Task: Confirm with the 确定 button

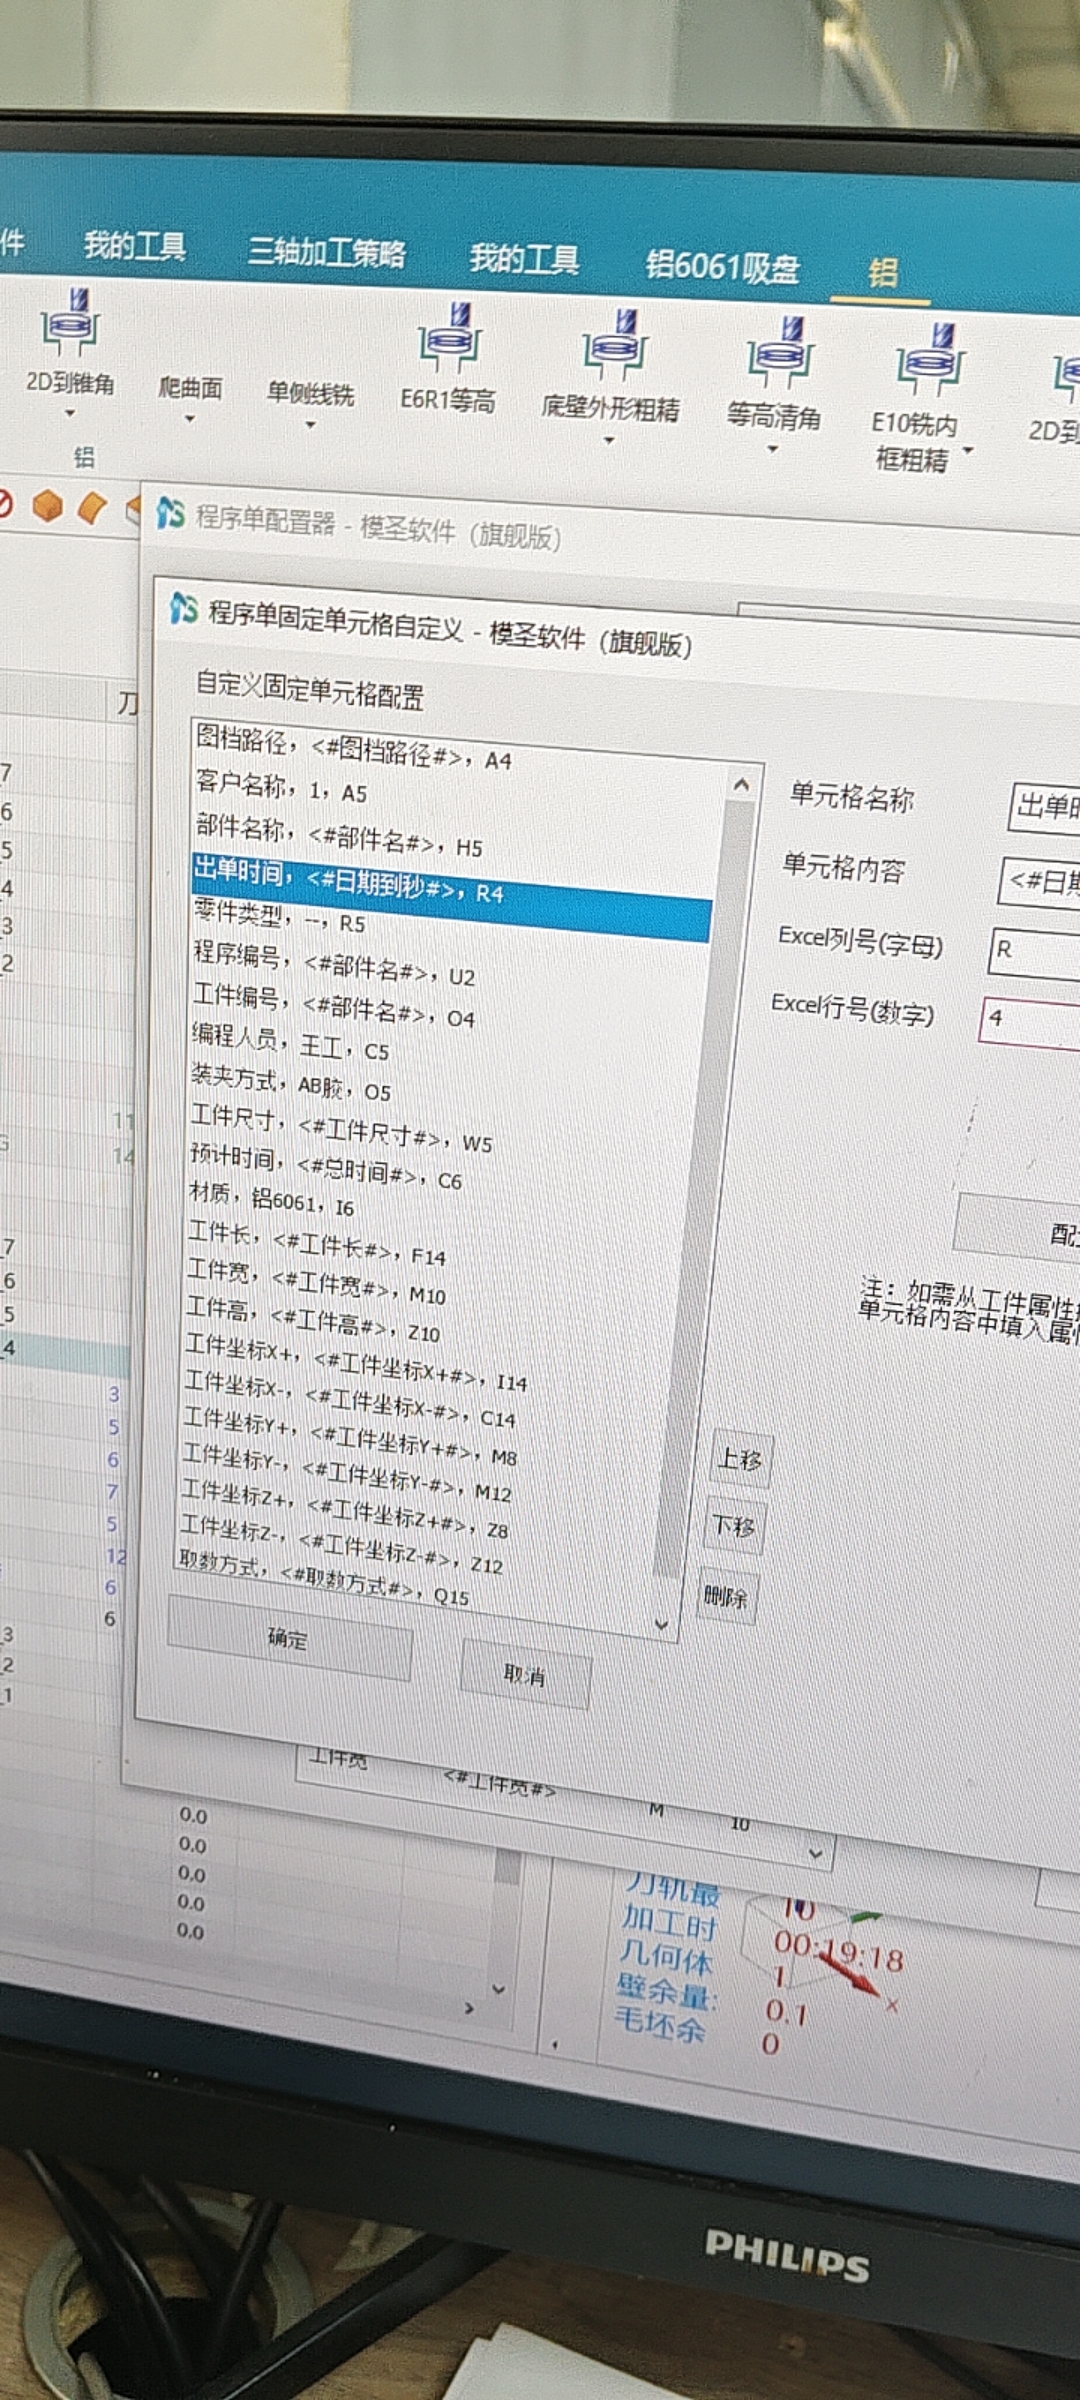Action: (289, 1637)
